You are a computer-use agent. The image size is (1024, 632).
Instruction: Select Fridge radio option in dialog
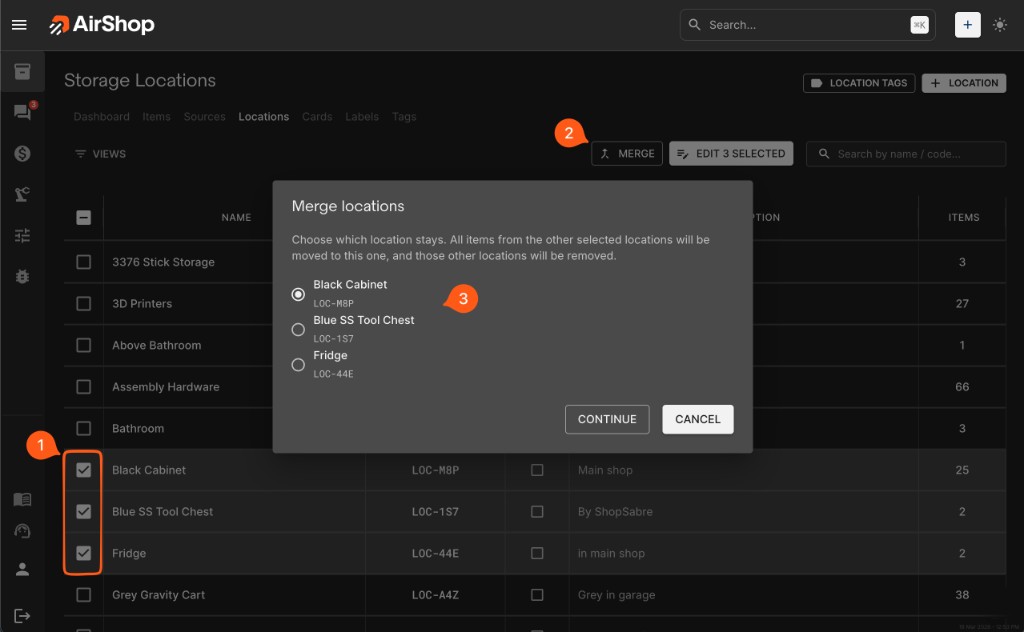point(298,365)
